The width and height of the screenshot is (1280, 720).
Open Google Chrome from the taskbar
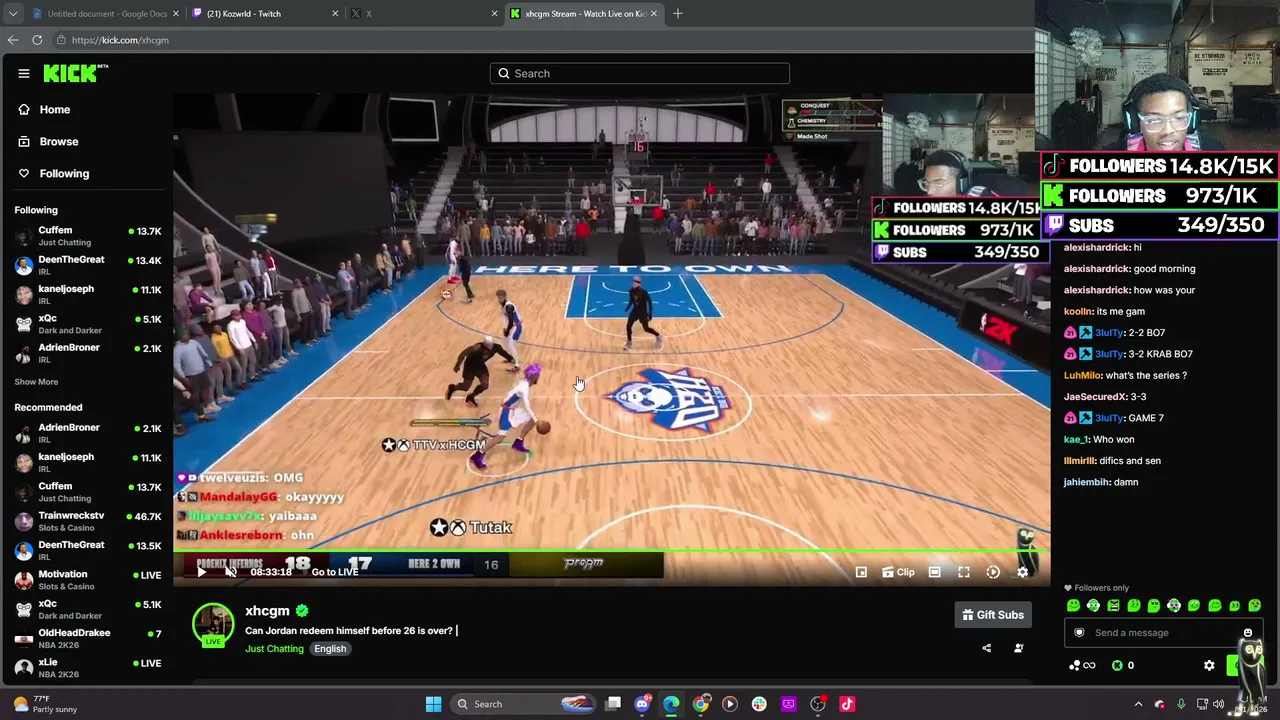click(701, 704)
